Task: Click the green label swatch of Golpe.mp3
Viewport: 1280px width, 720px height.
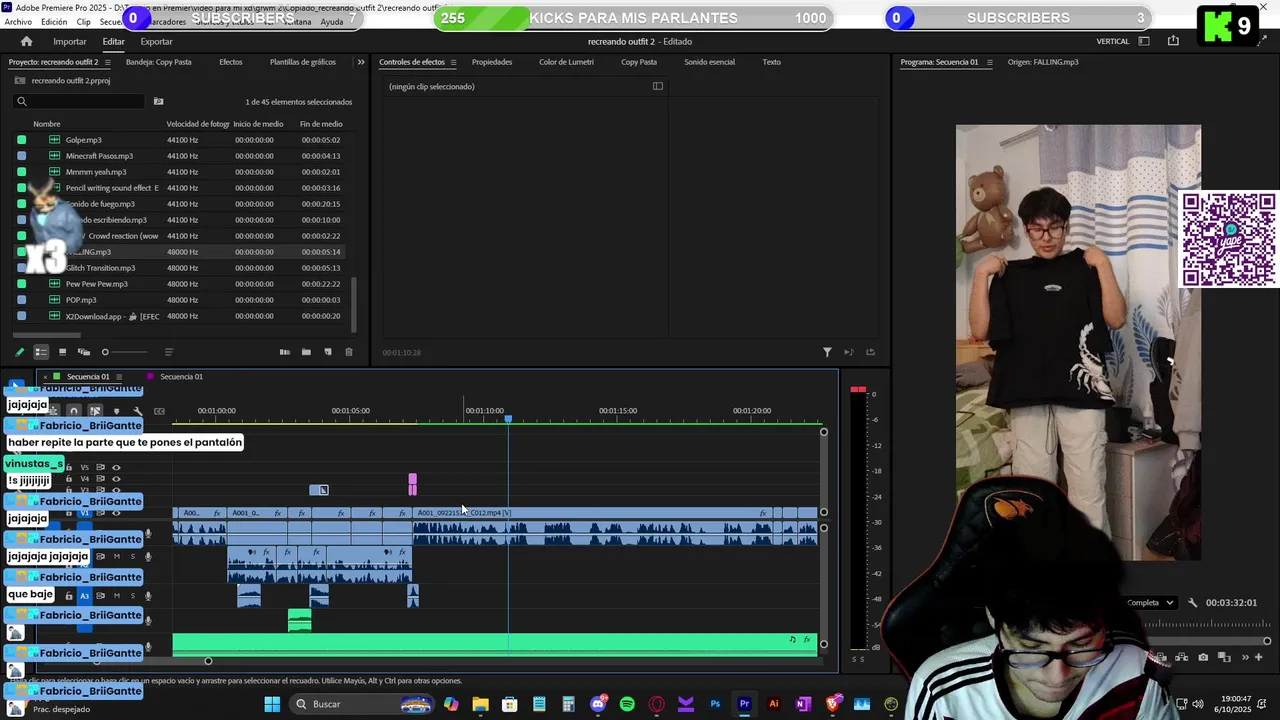Action: pyautogui.click(x=22, y=140)
